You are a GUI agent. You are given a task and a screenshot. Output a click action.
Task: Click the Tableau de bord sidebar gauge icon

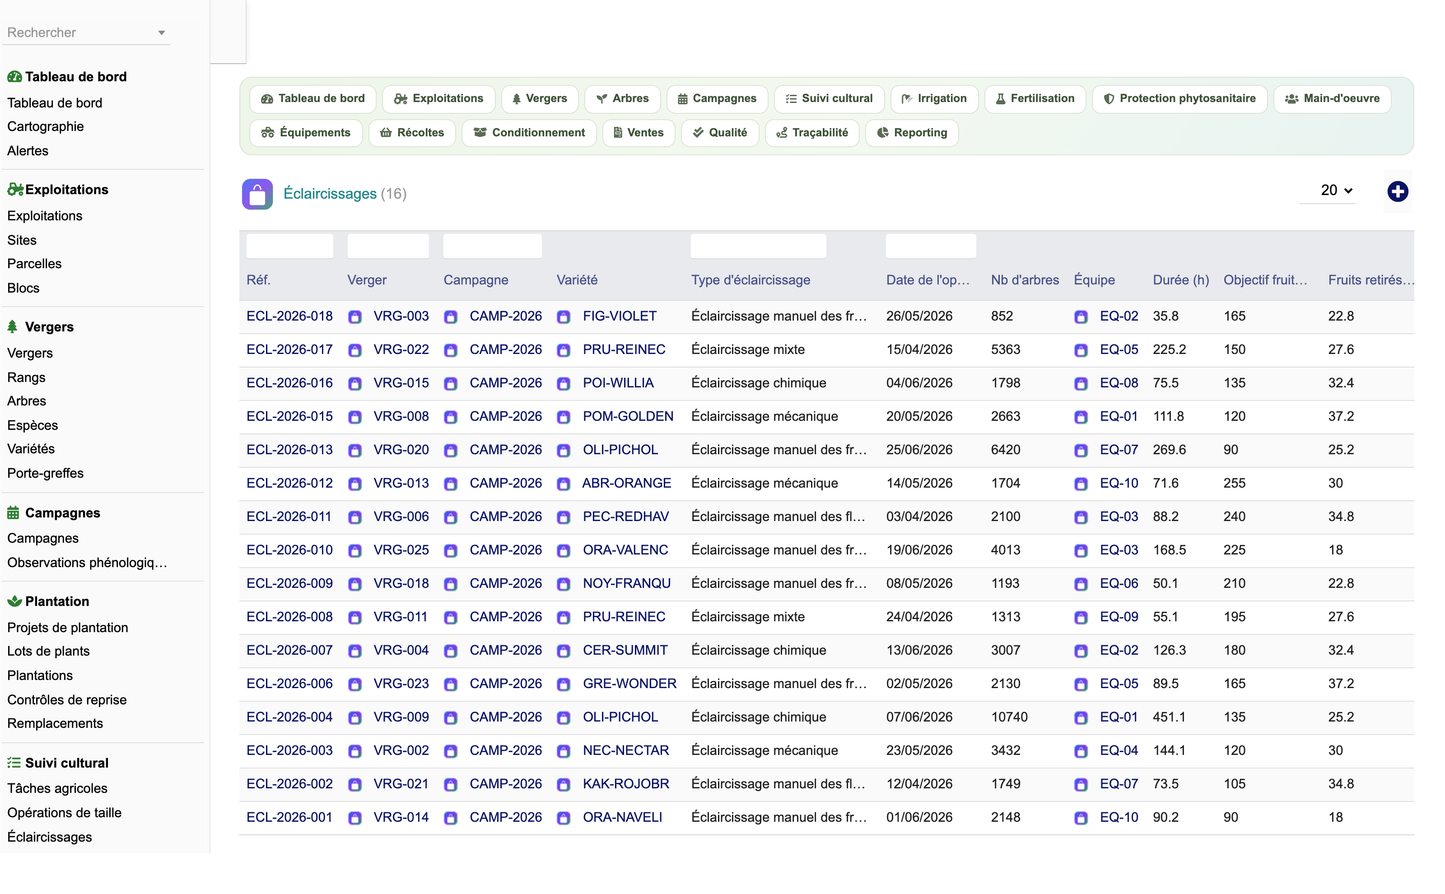click(x=14, y=77)
